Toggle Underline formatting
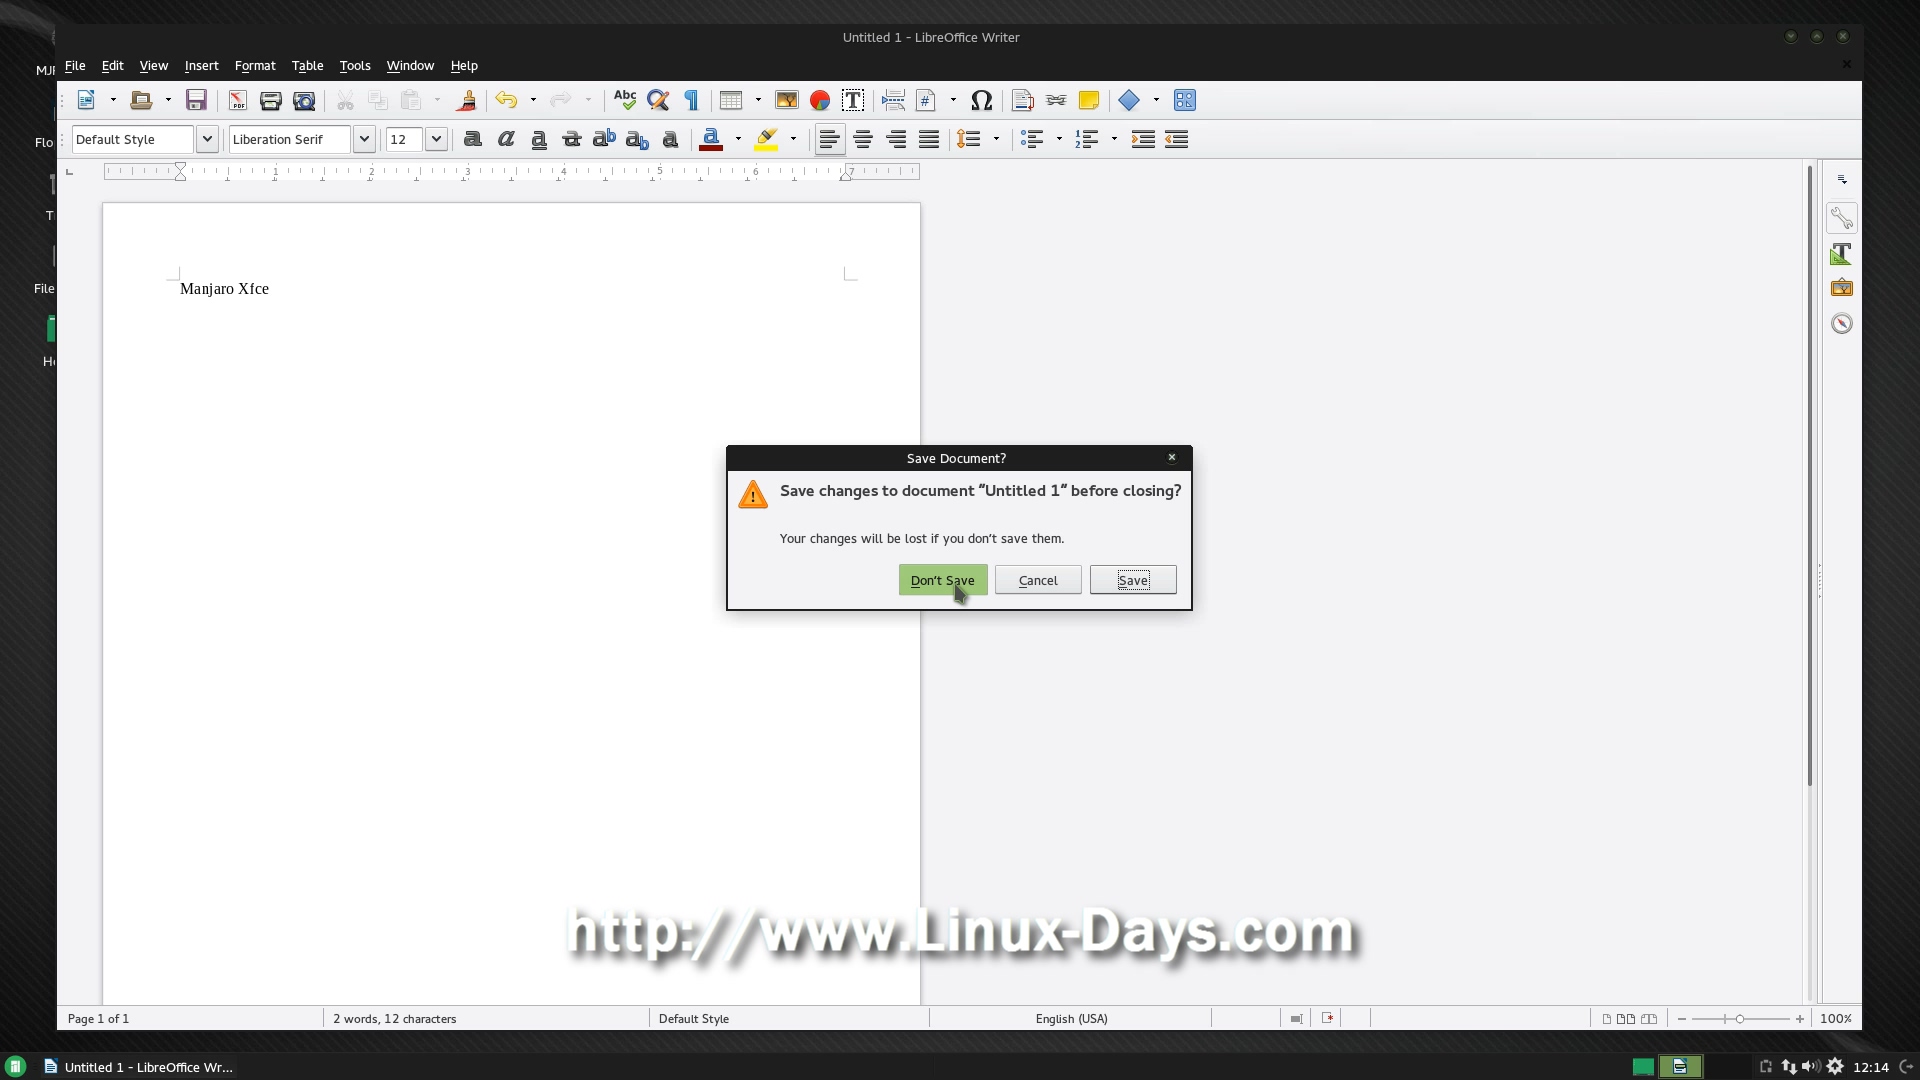The width and height of the screenshot is (1920, 1080). click(x=539, y=140)
